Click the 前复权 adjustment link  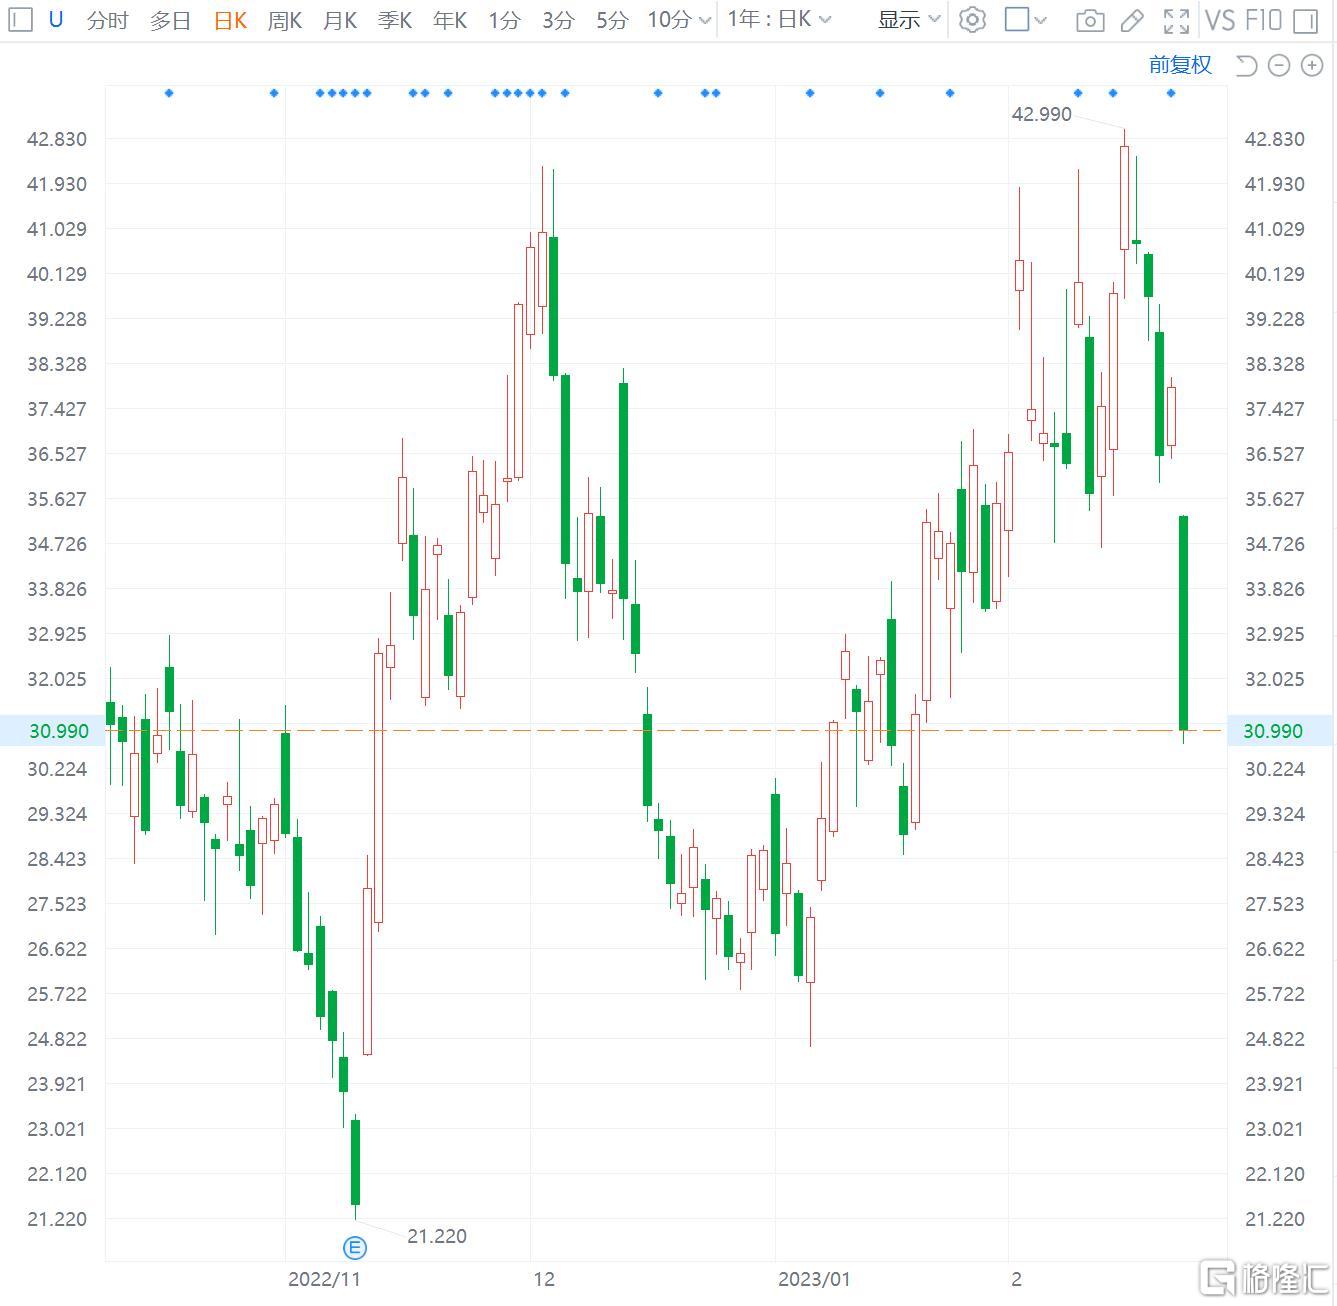pos(1180,65)
